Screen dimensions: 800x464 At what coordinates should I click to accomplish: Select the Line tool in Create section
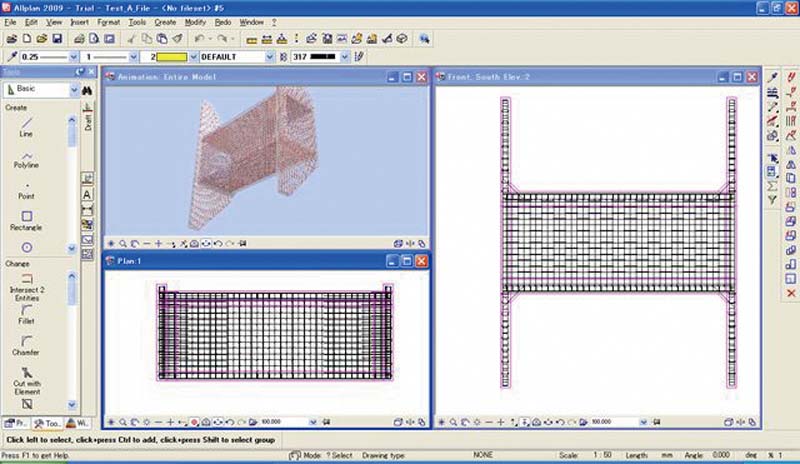(27, 126)
